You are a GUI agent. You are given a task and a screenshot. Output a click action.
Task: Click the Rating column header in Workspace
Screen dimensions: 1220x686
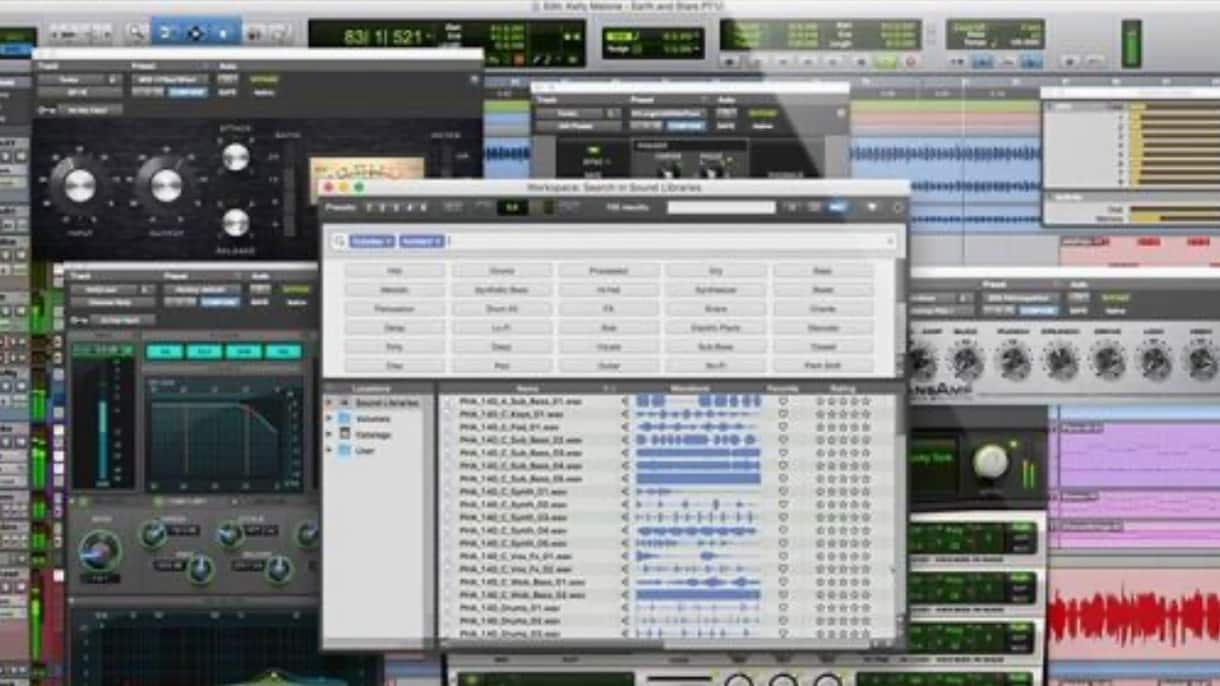842,388
